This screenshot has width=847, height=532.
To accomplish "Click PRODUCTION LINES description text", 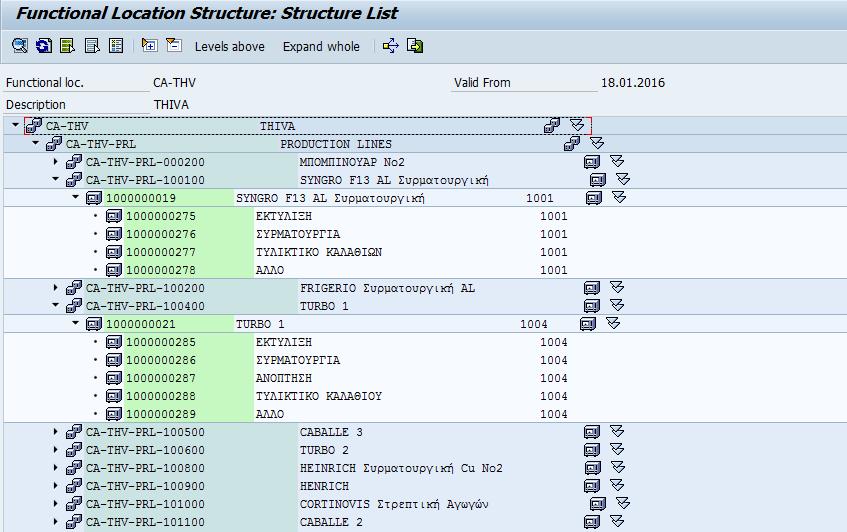I will click(336, 144).
